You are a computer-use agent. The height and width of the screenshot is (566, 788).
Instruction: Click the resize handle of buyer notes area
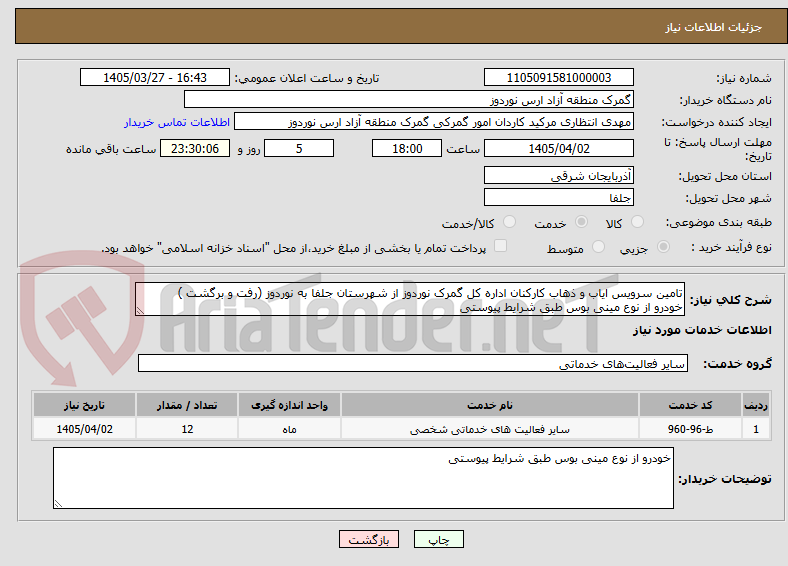(58, 504)
